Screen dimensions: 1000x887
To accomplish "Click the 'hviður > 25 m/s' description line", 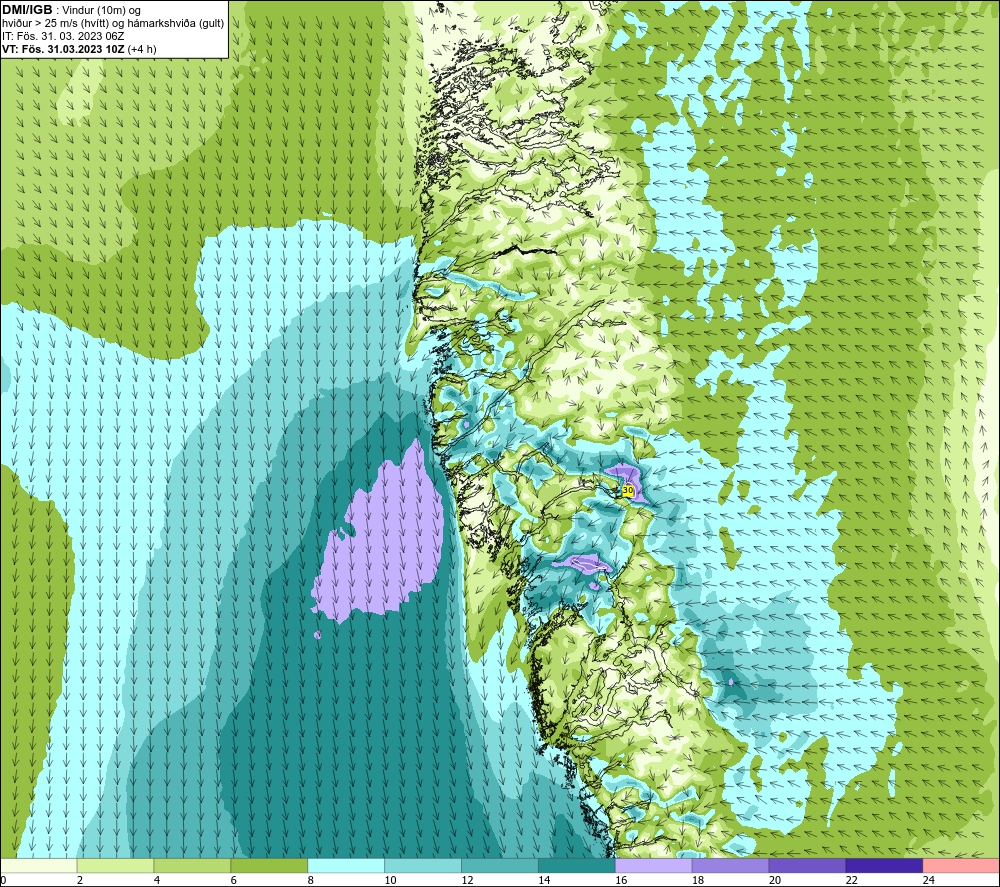I will click(113, 24).
